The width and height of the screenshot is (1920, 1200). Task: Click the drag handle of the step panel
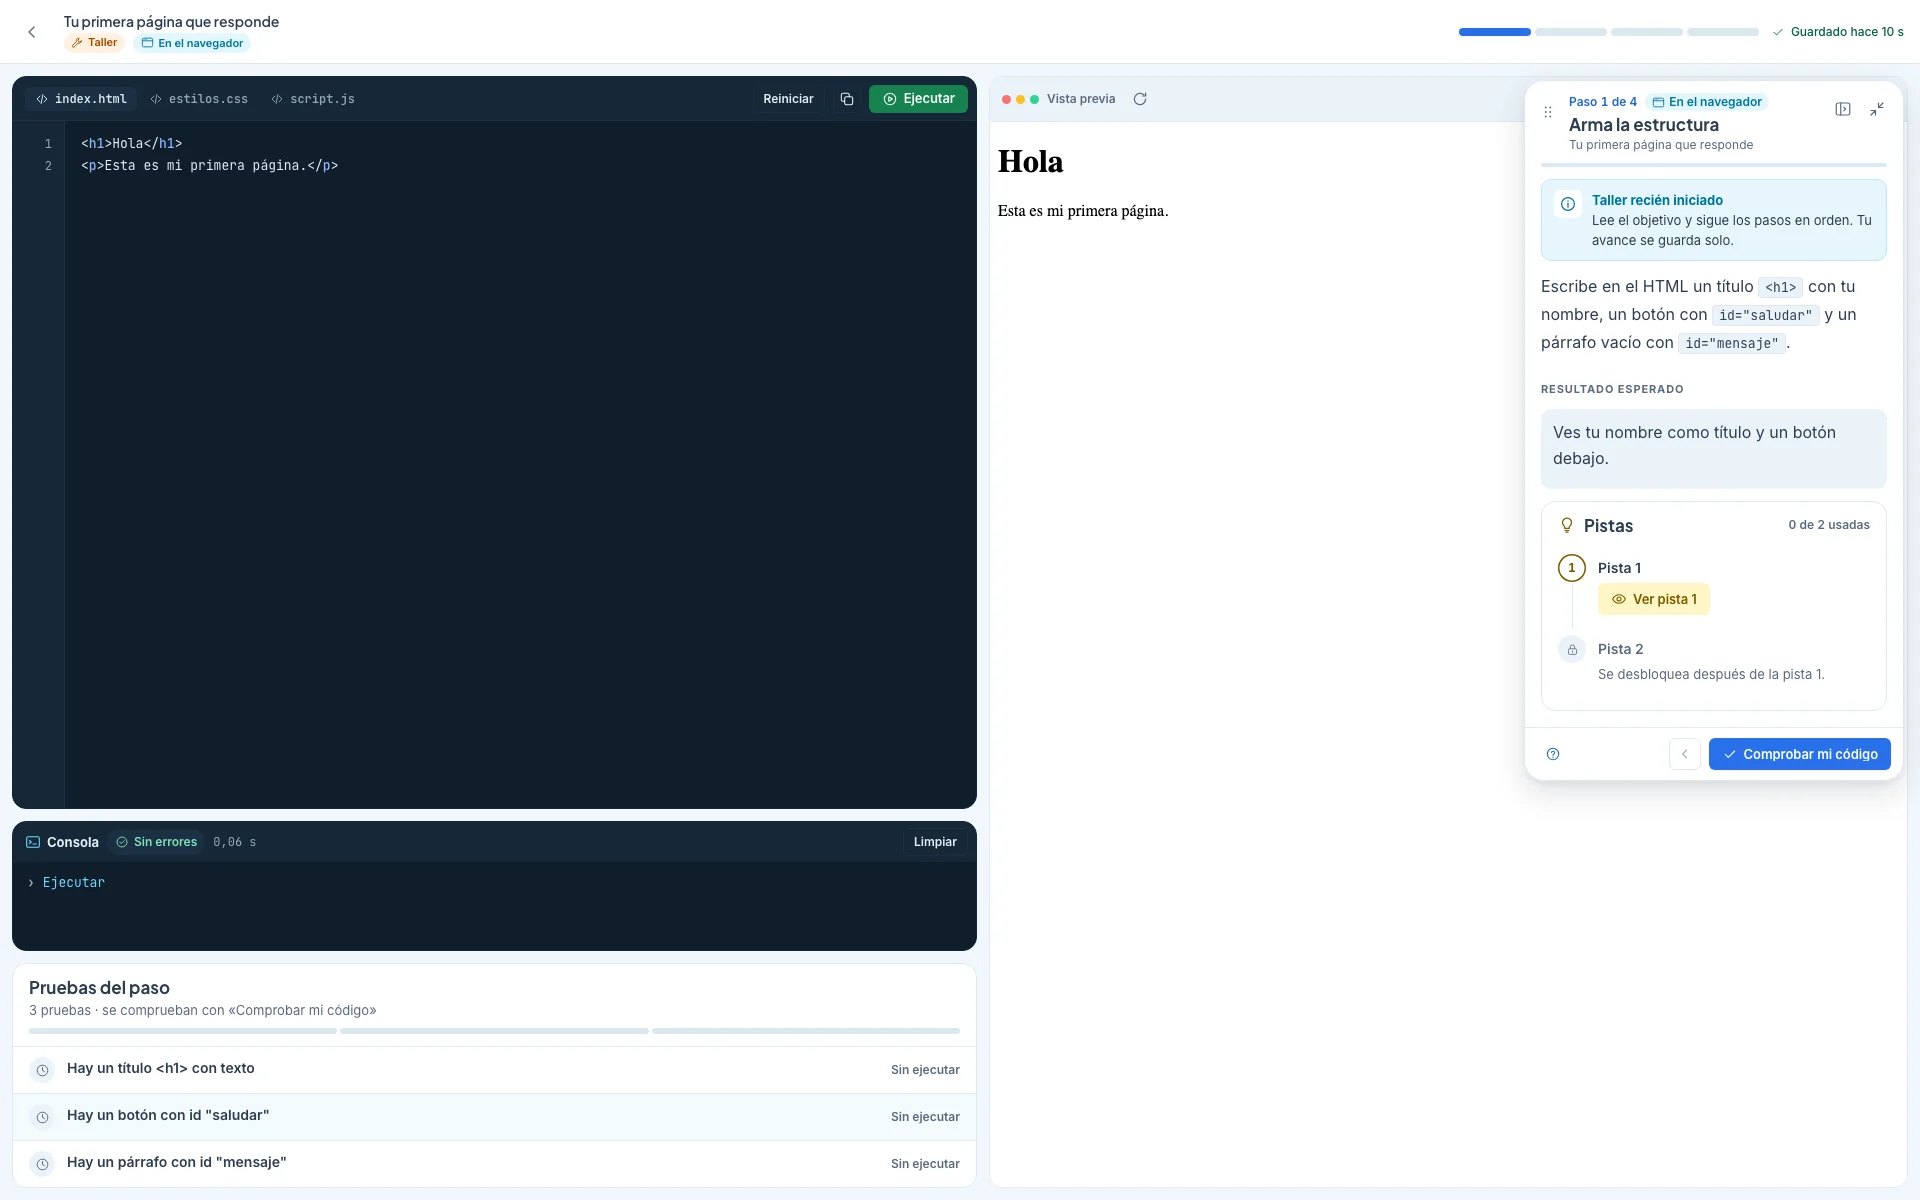click(1548, 112)
